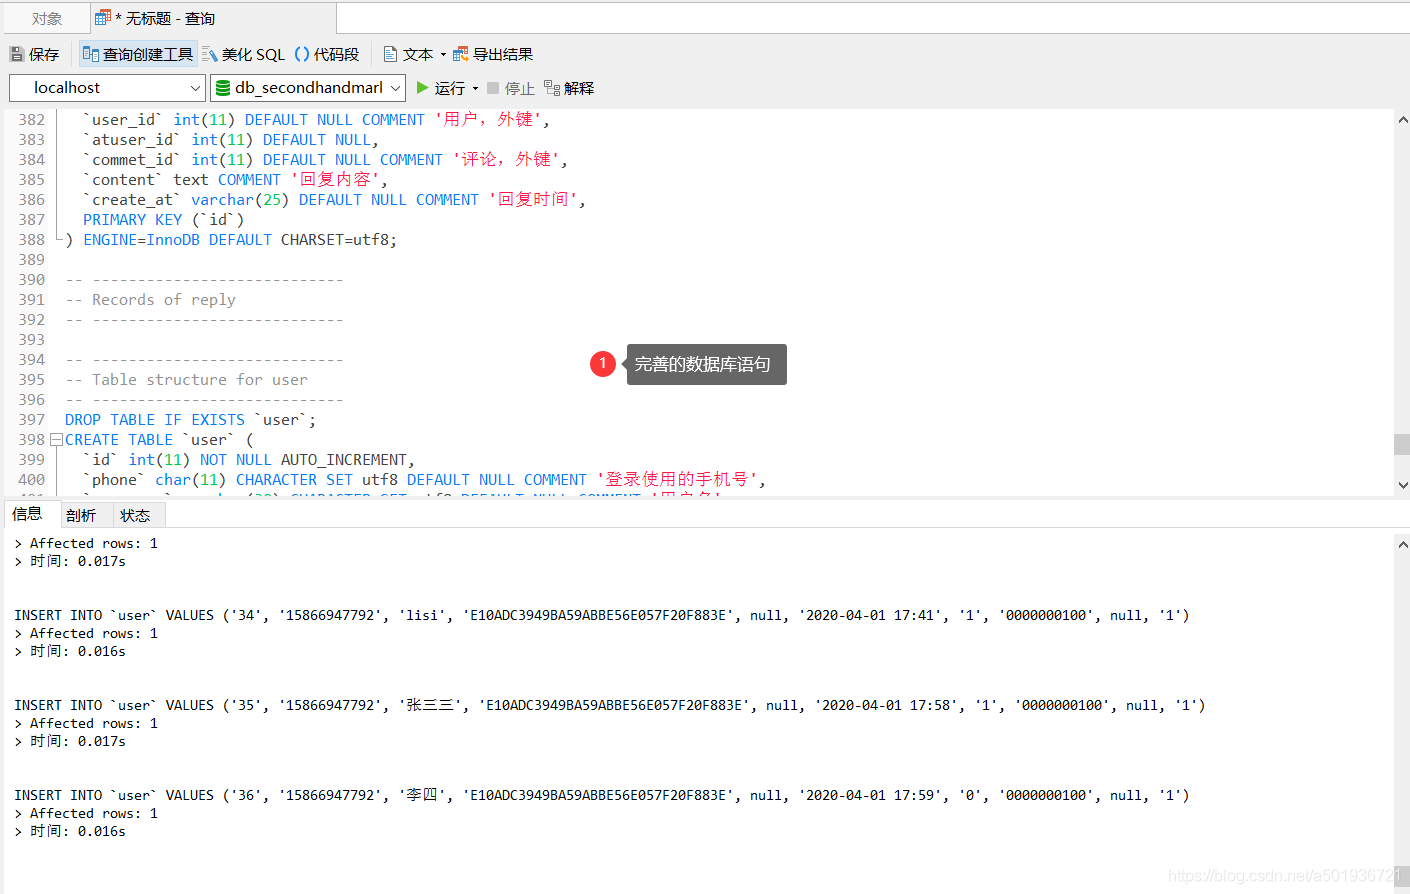Click line number 388 in the gutter

(32, 240)
